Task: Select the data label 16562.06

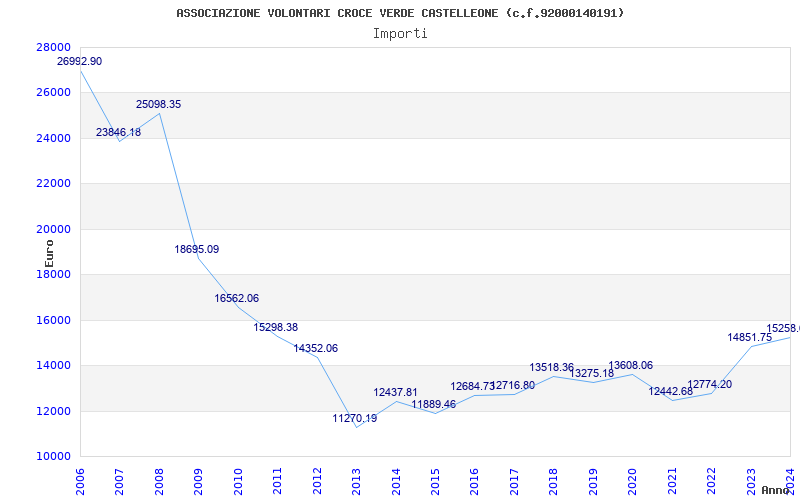Action: point(237,298)
